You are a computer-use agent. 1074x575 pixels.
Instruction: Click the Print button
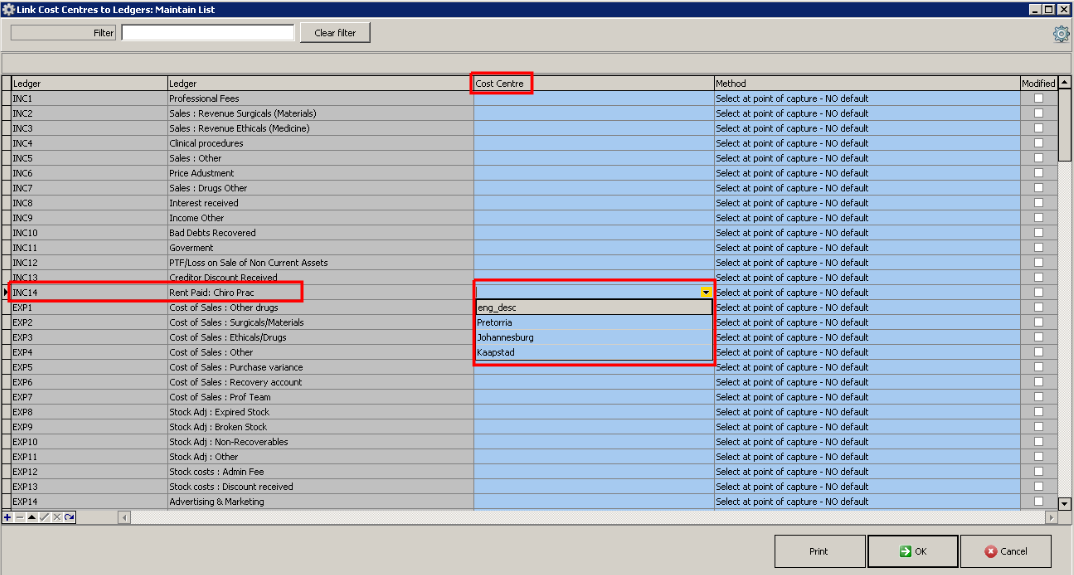coord(819,551)
